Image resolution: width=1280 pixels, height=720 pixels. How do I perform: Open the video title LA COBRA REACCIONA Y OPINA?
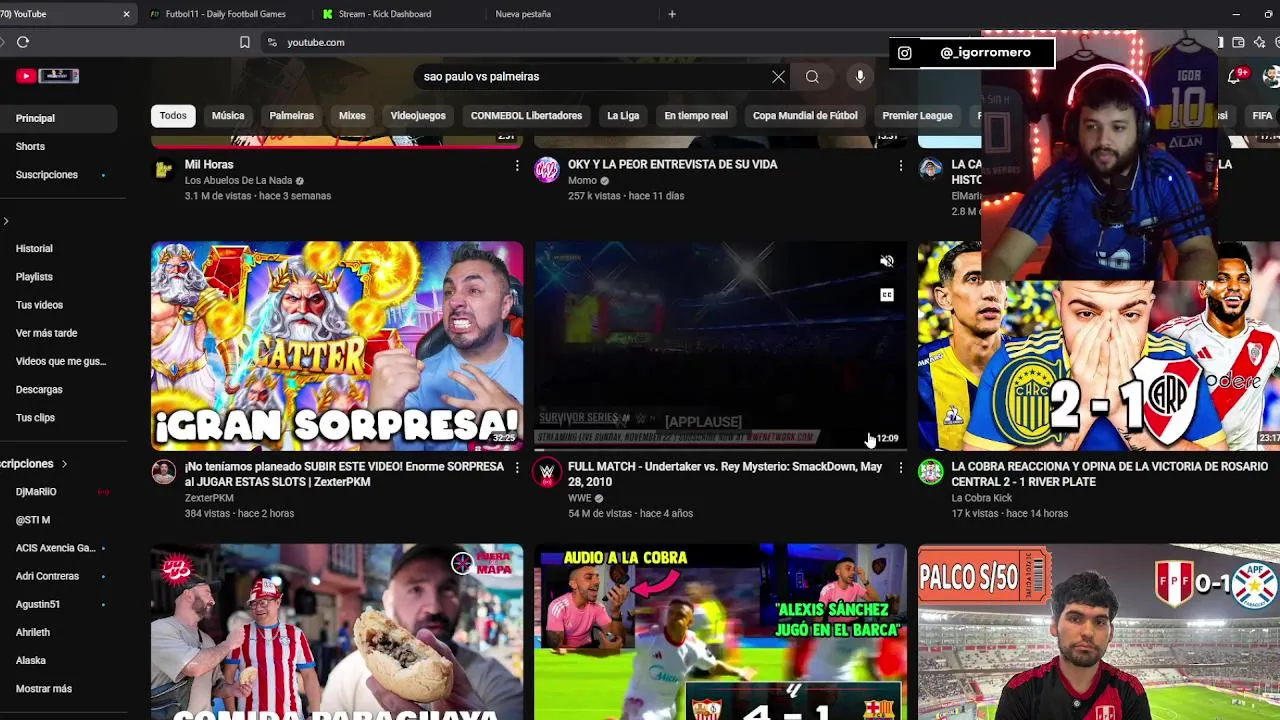tap(1109, 474)
